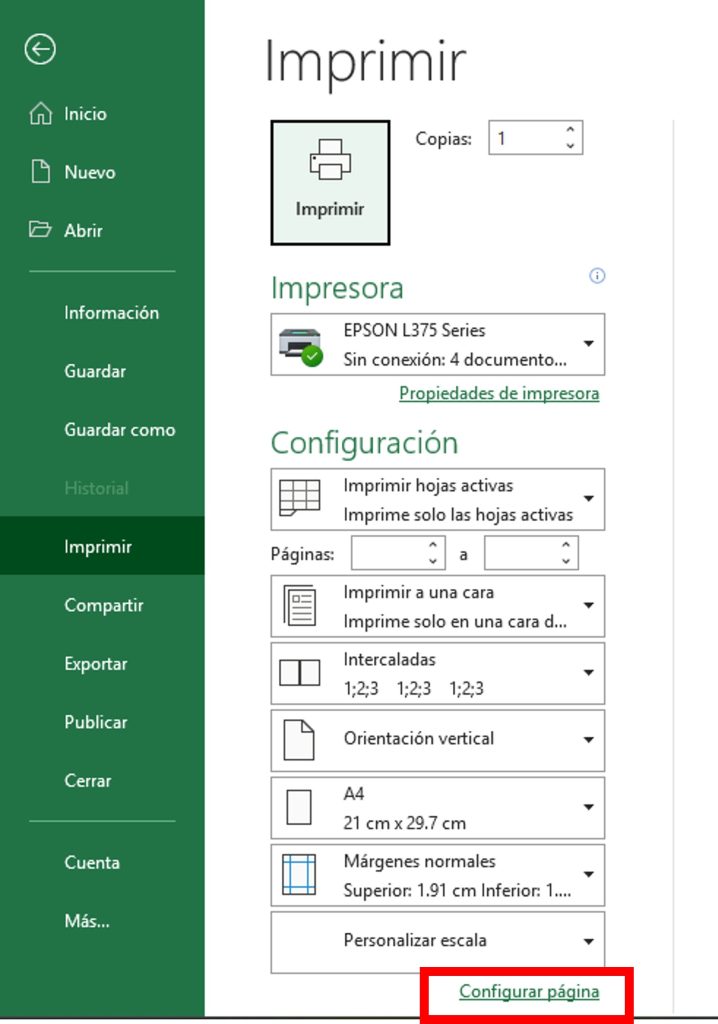Click the printer info circle icon
718x1024 pixels.
[x=598, y=276]
